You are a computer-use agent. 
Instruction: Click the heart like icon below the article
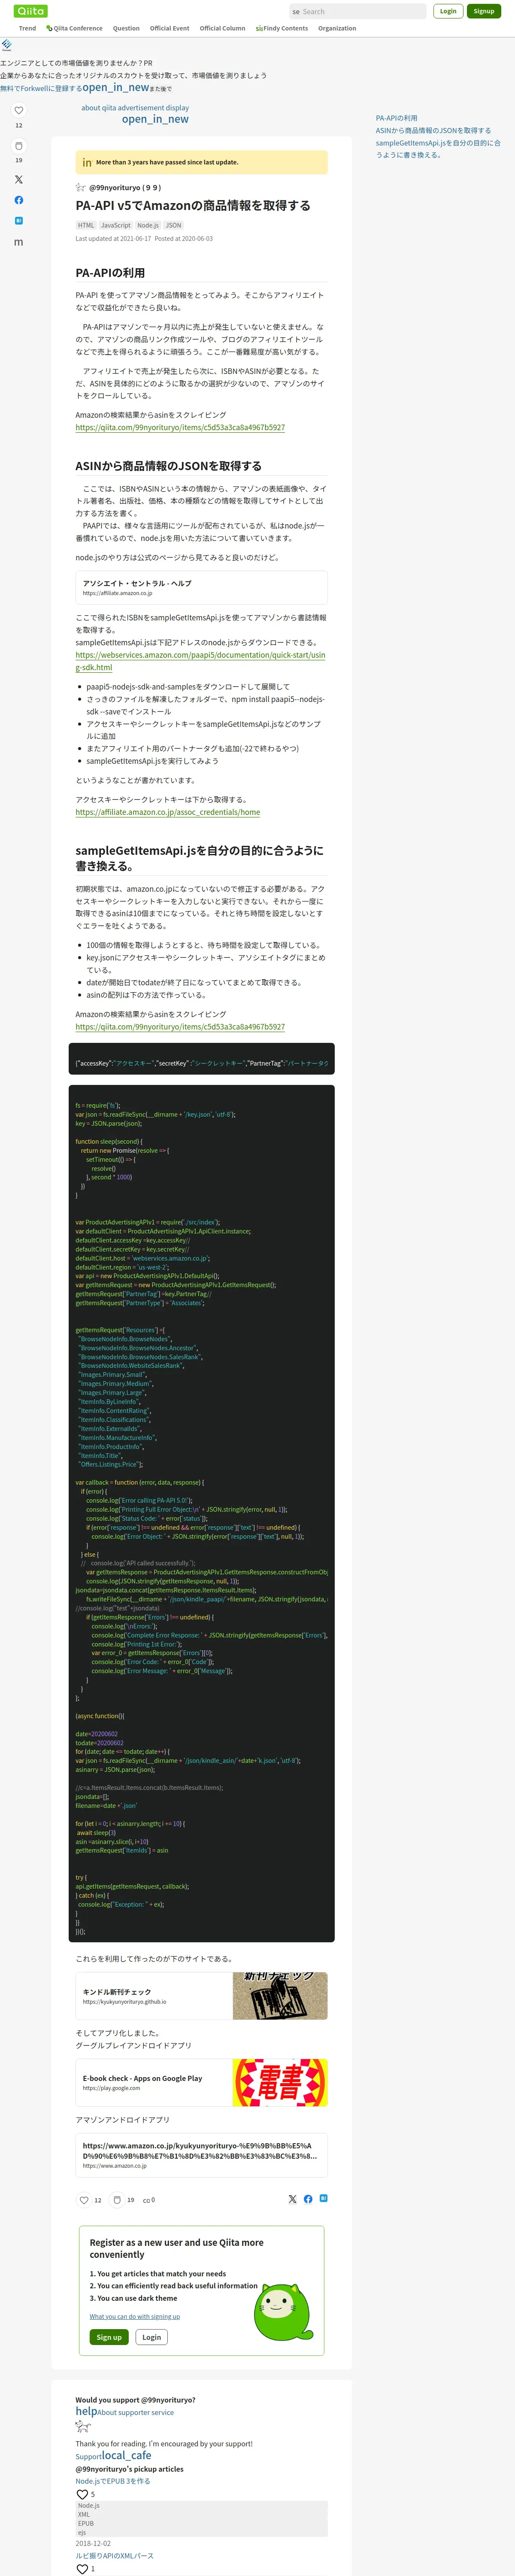click(x=84, y=2200)
